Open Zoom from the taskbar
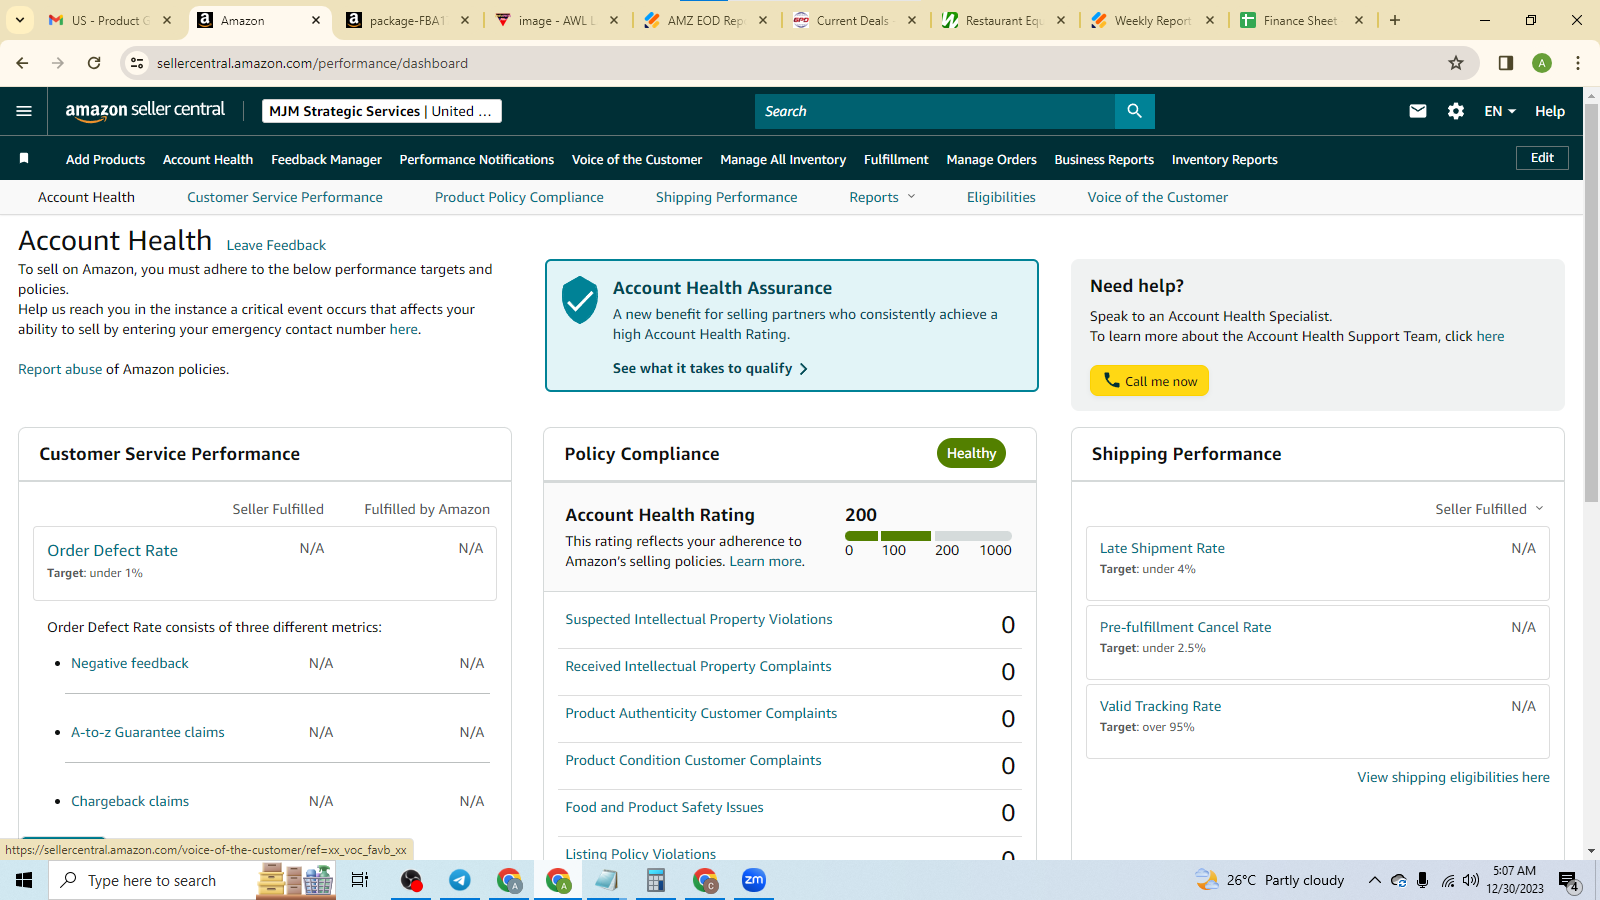This screenshot has height=900, width=1600. tap(754, 880)
